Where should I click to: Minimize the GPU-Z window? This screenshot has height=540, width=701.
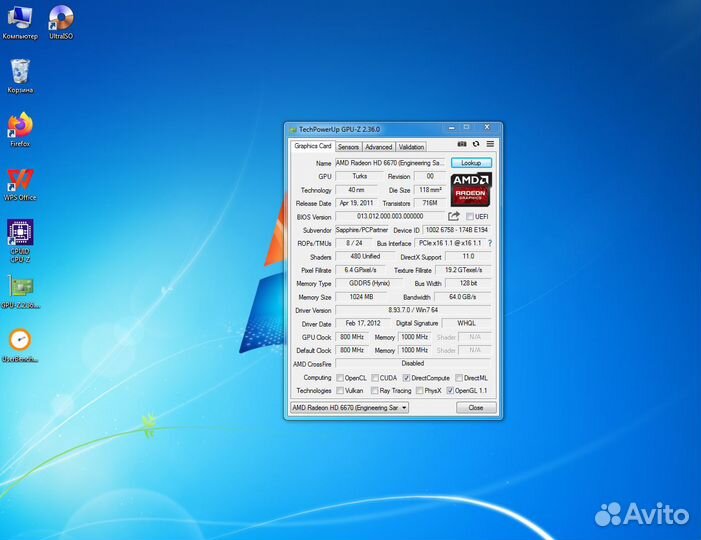pyautogui.click(x=452, y=128)
